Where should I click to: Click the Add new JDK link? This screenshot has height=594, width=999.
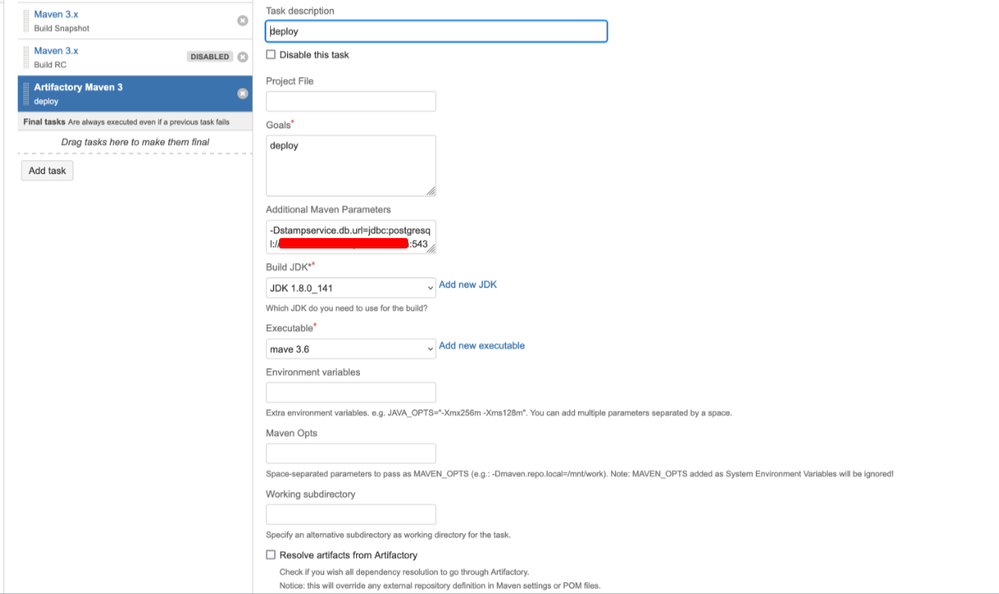[x=468, y=285]
